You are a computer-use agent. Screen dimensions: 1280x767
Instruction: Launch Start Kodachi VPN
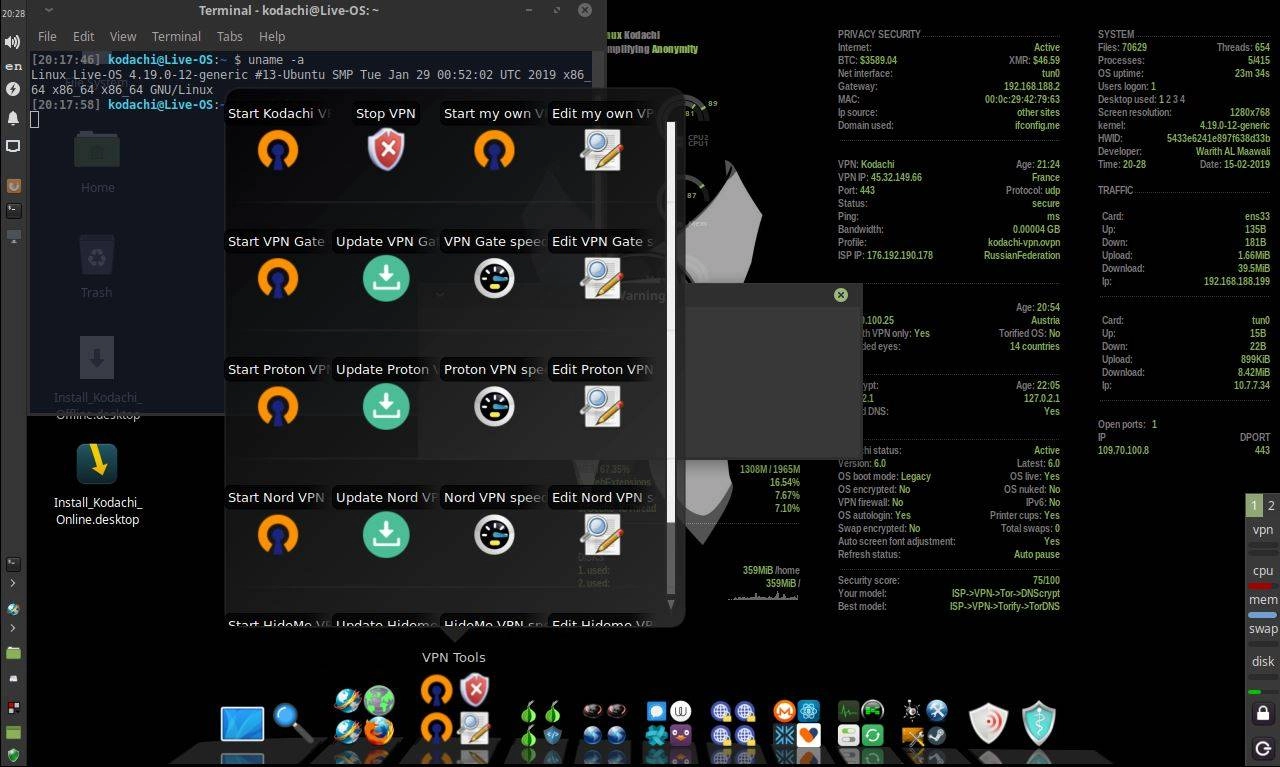[x=278, y=151]
